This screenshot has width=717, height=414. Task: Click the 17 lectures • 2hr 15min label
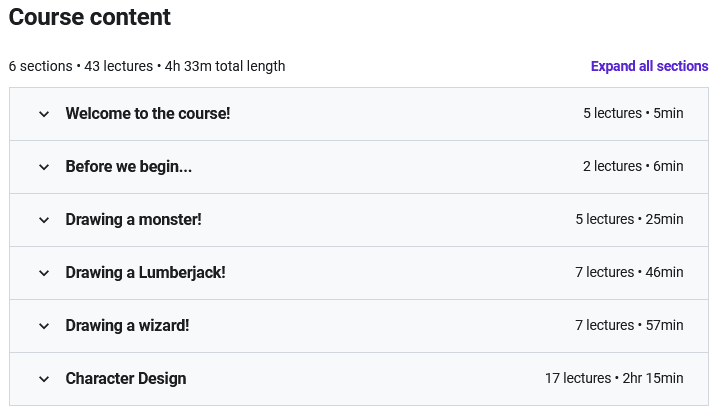614,379
